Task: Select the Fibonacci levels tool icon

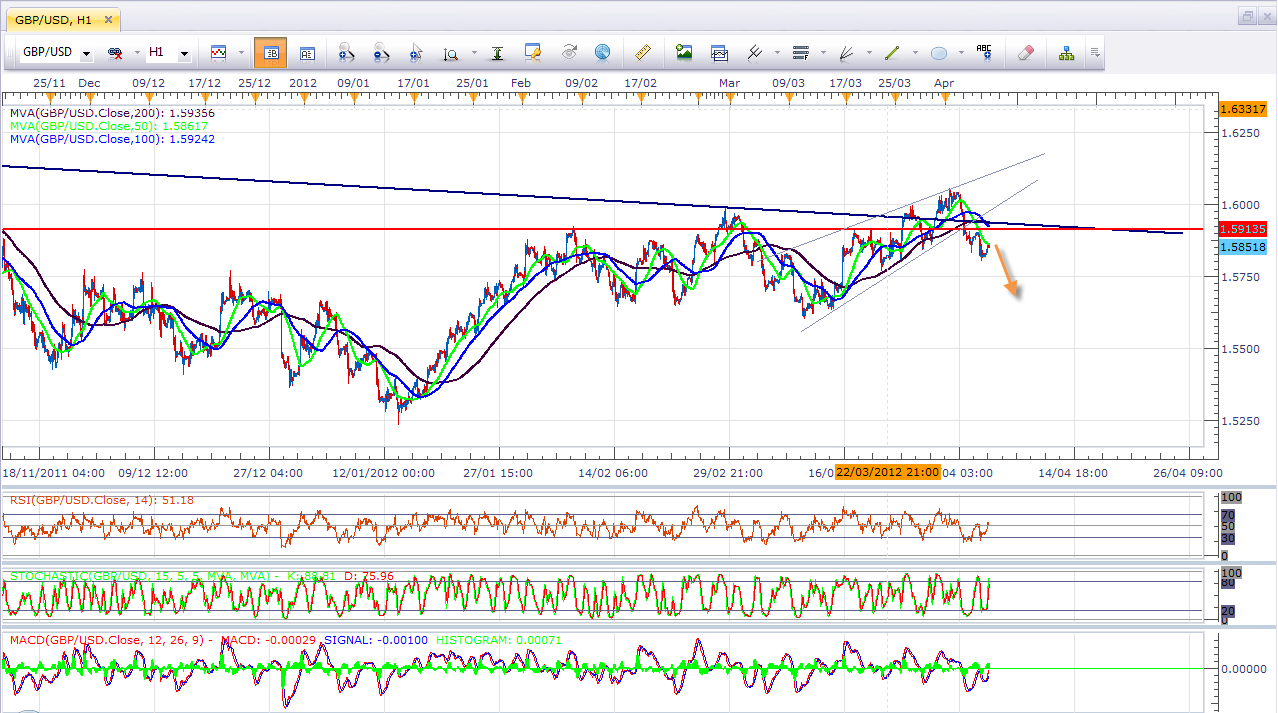Action: pos(801,53)
